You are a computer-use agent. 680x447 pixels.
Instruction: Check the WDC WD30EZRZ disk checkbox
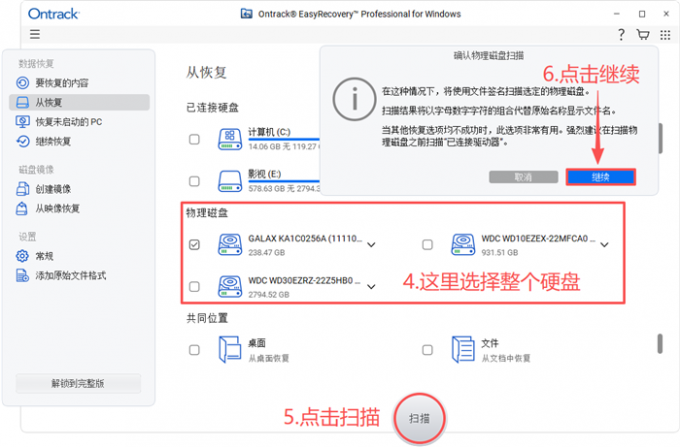click(194, 287)
